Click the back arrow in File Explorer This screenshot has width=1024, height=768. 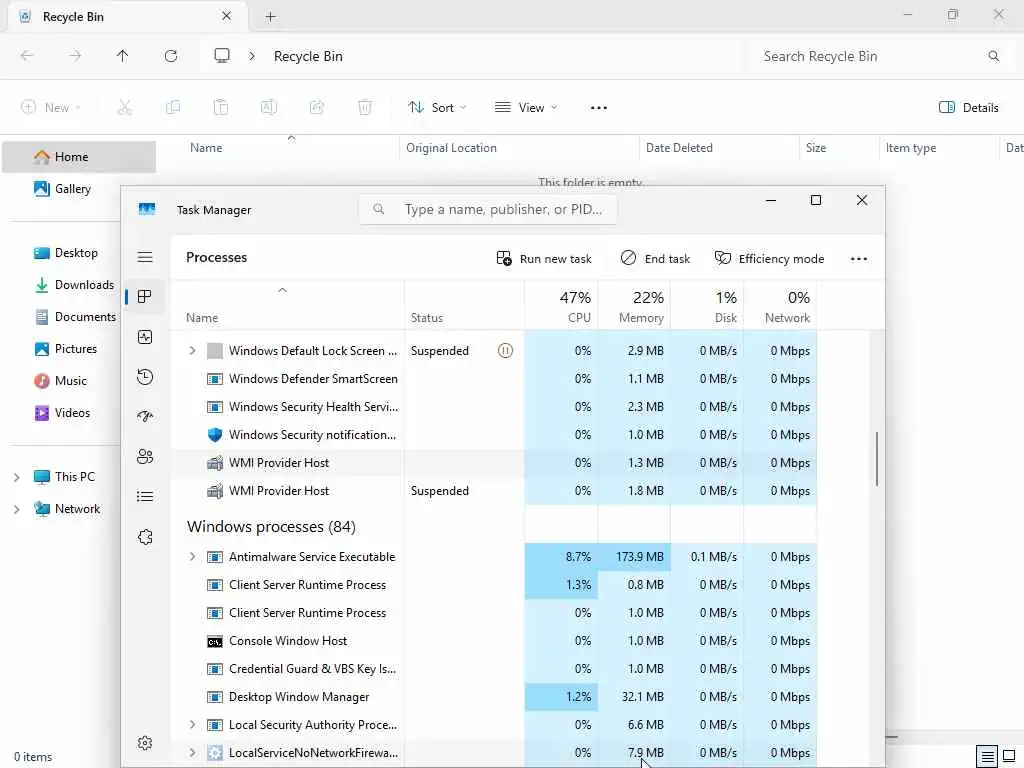pos(27,56)
